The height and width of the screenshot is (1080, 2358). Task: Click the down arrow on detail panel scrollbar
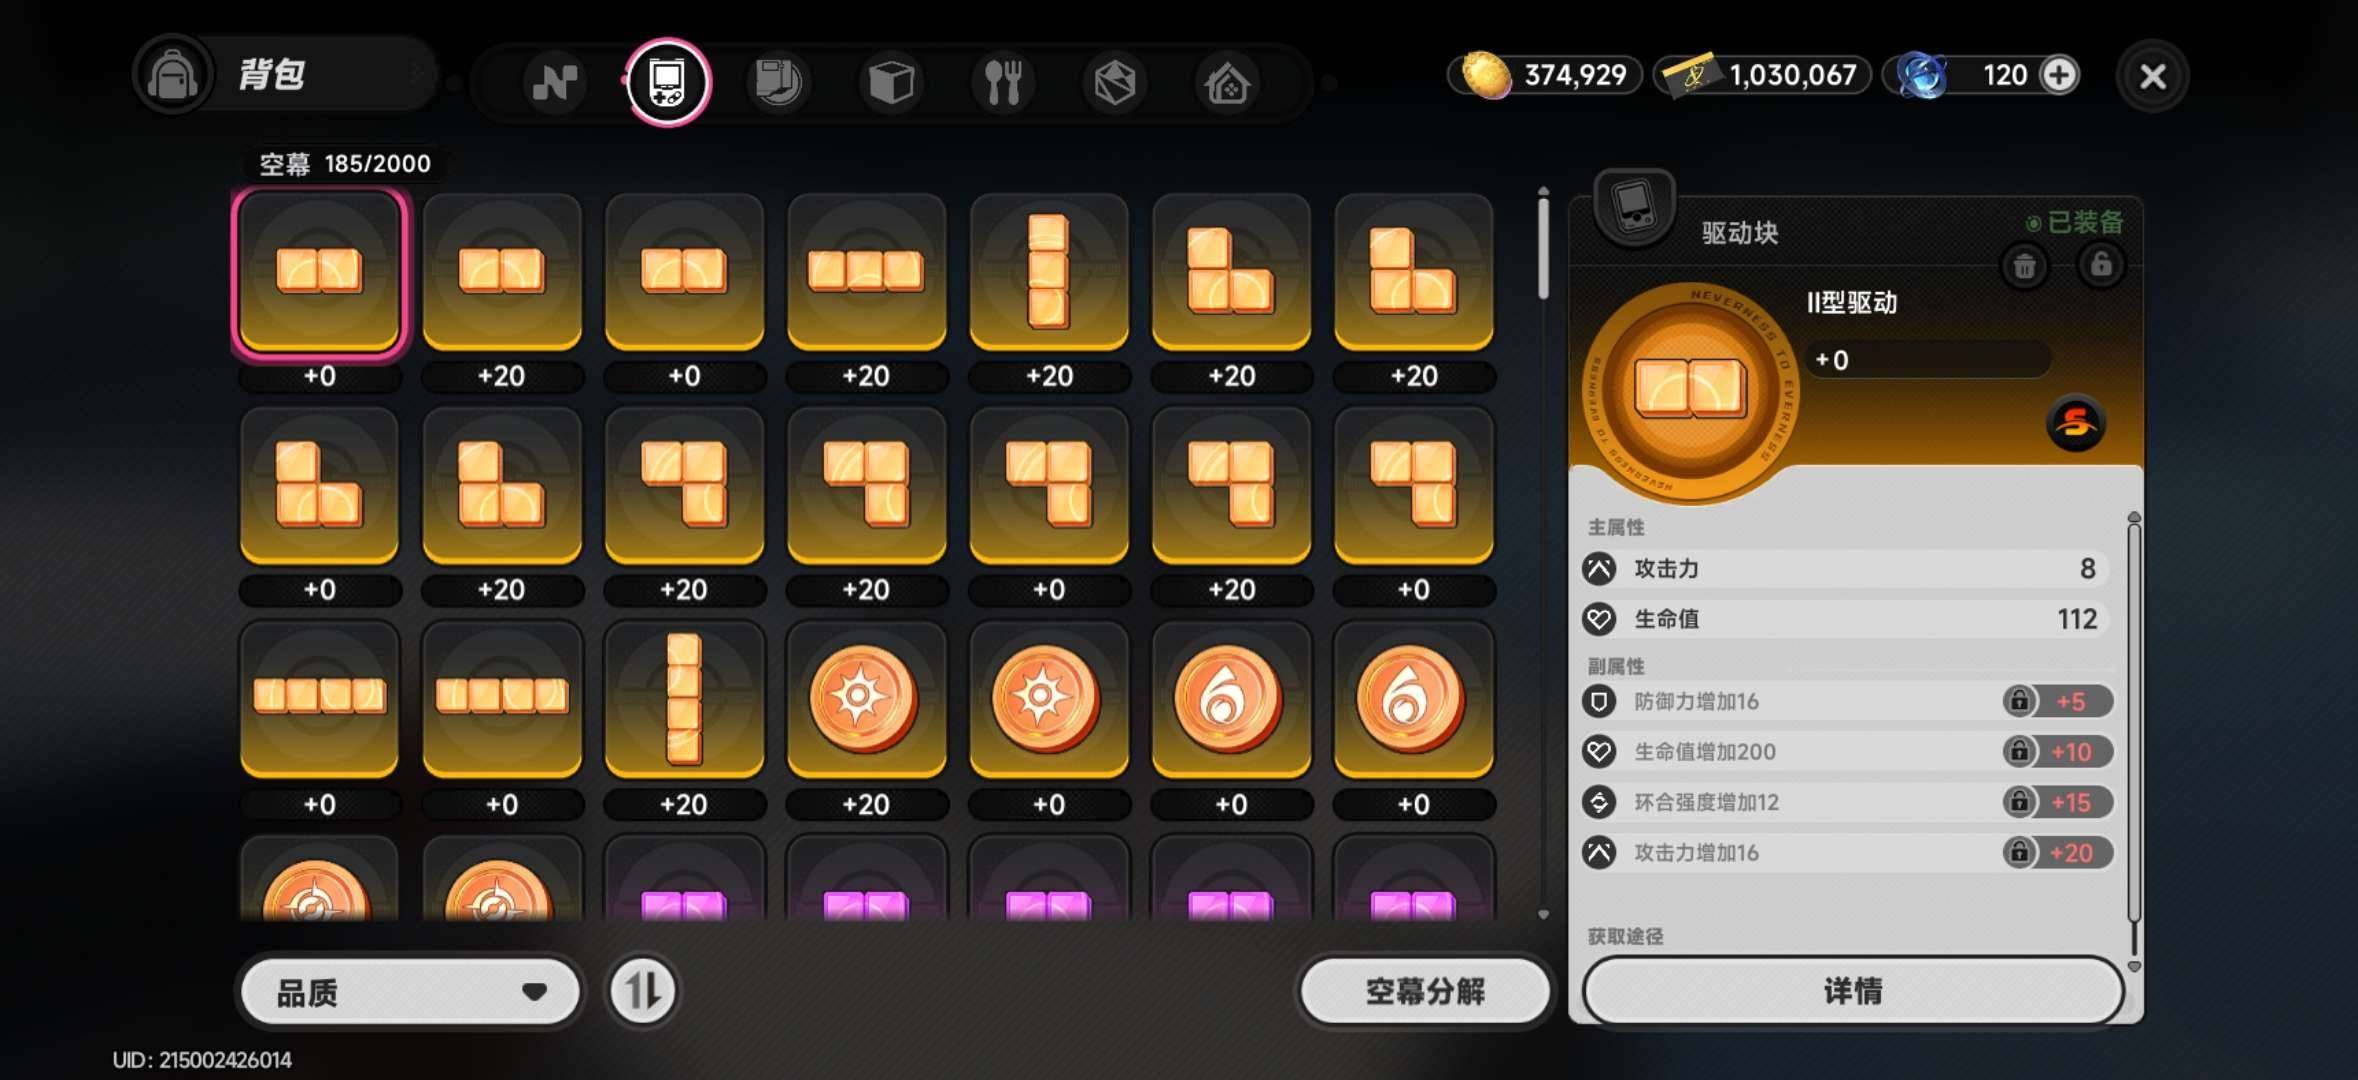(x=2134, y=967)
